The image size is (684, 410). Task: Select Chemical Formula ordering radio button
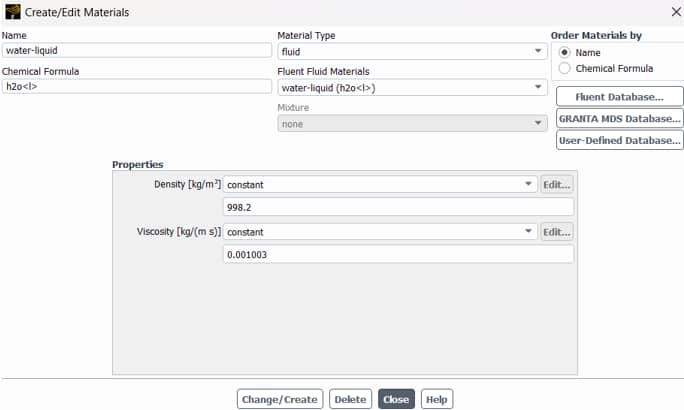click(x=564, y=68)
